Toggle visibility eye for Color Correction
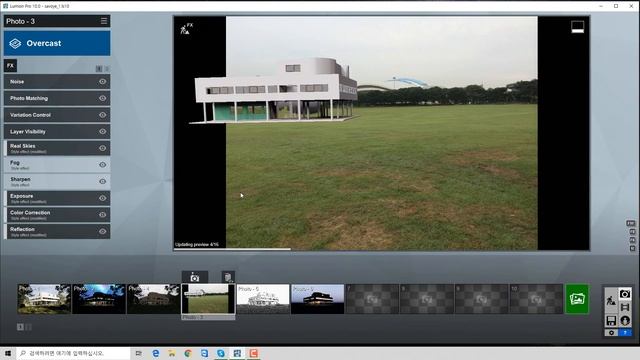 [102, 215]
